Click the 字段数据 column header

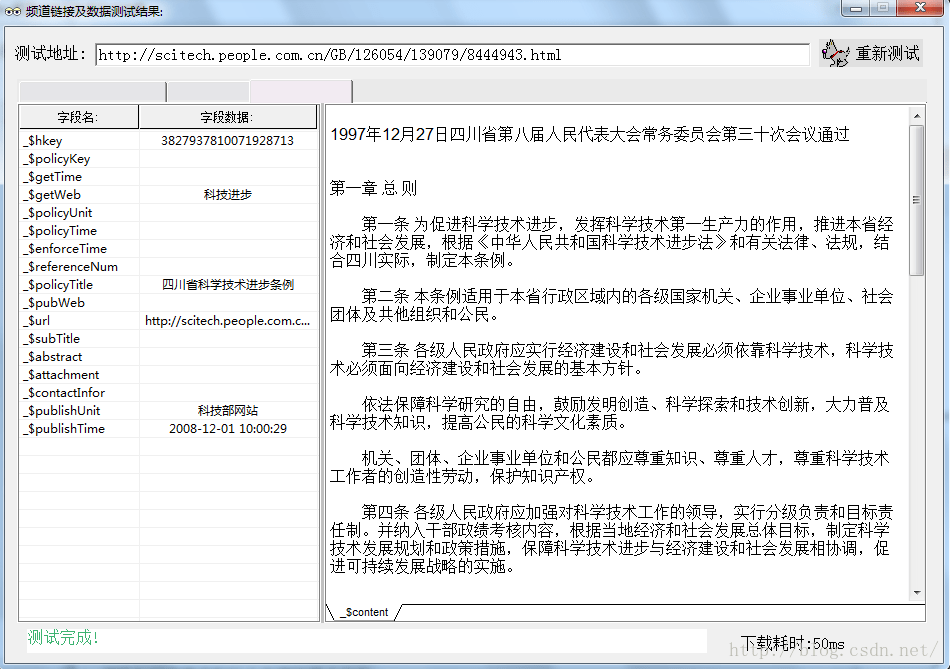(228, 117)
